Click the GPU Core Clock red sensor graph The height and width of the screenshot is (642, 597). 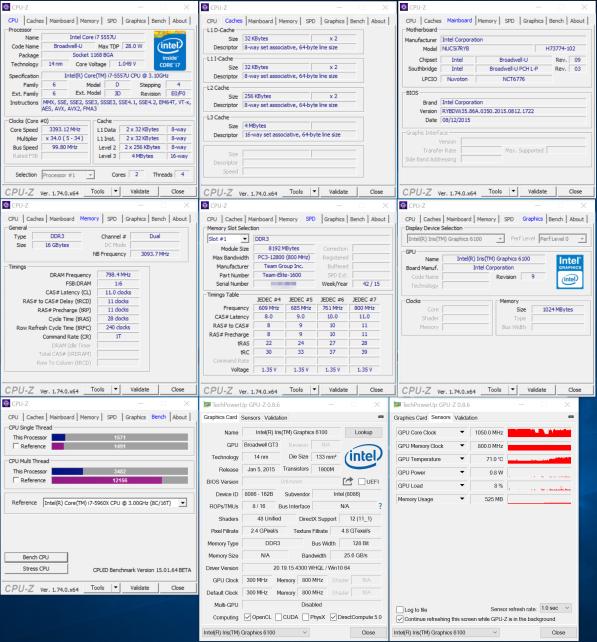[x=539, y=433]
